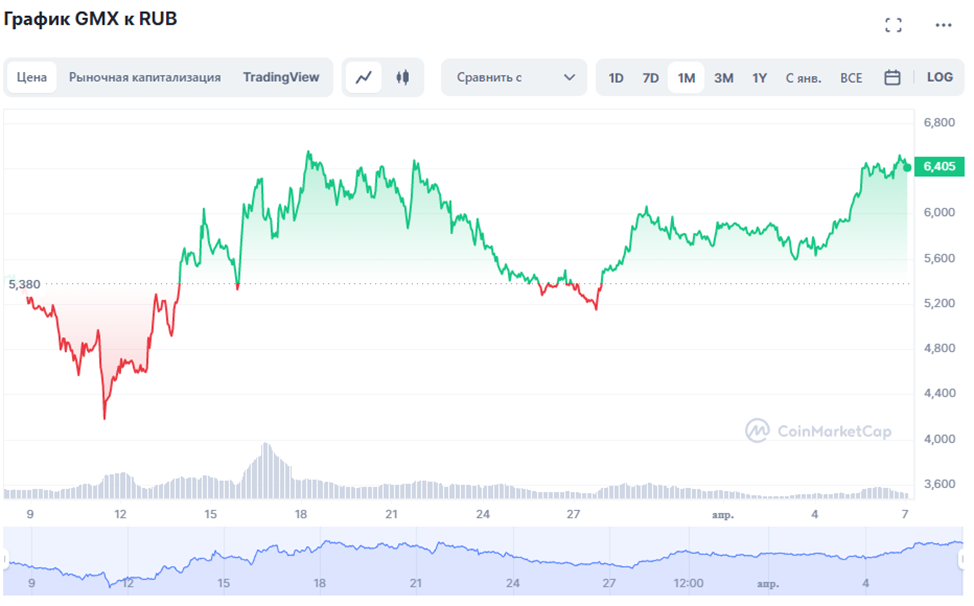
Task: Click the 6,800 price axis label
Action: point(939,122)
